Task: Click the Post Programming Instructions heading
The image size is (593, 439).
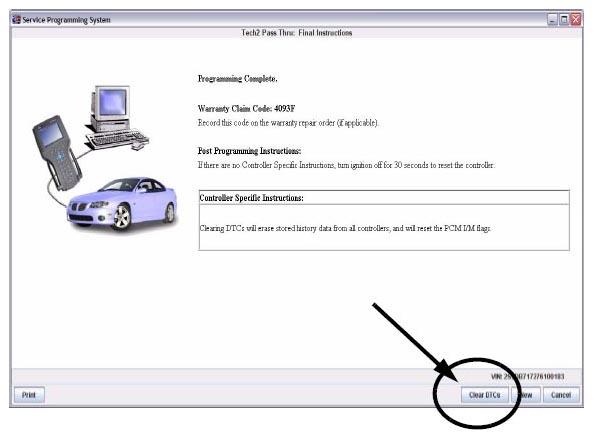Action: [249, 151]
